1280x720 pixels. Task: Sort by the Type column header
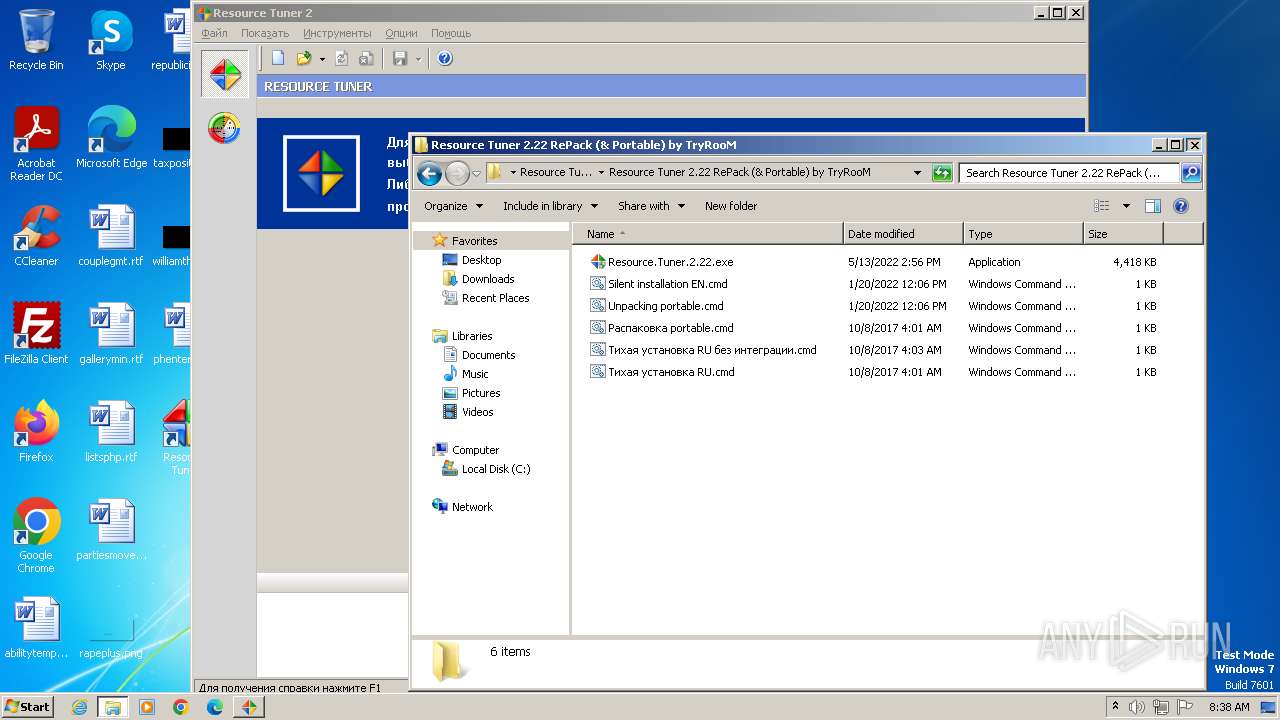pos(1023,234)
